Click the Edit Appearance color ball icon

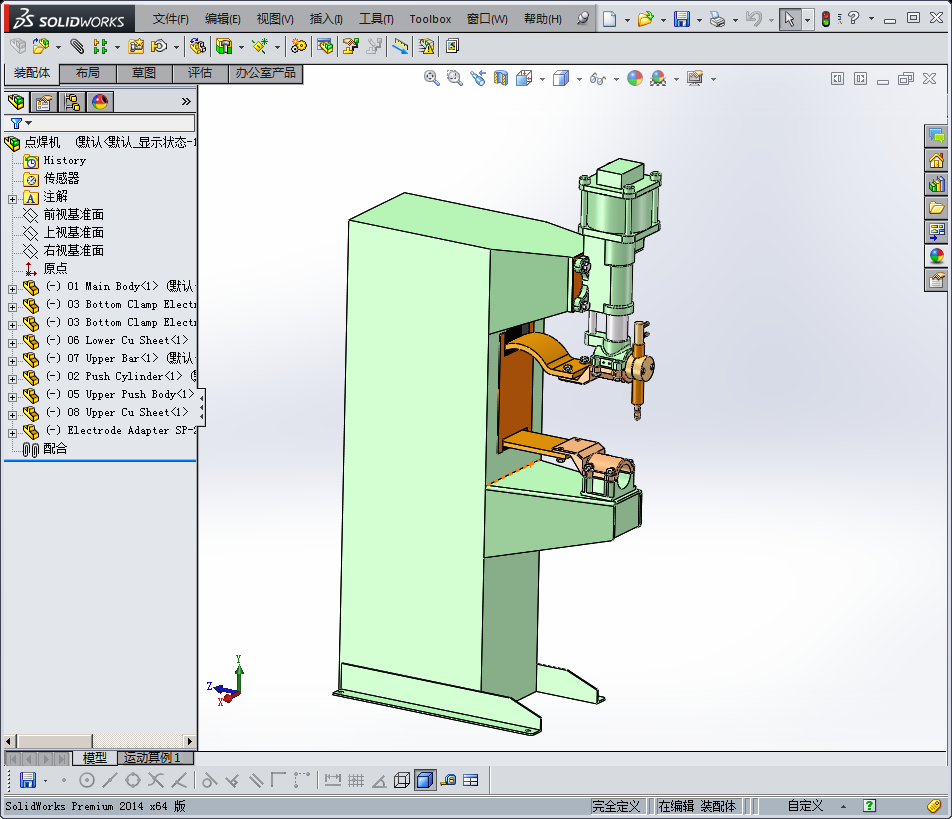click(634, 78)
